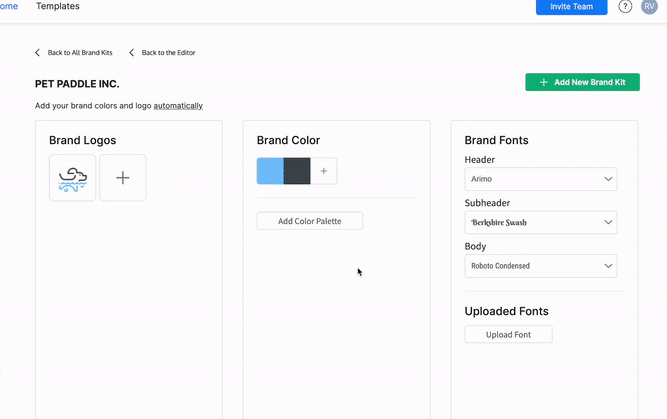Open the Header font dropdown showing Arimo
Image resolution: width=667 pixels, height=419 pixels.
coord(540,179)
